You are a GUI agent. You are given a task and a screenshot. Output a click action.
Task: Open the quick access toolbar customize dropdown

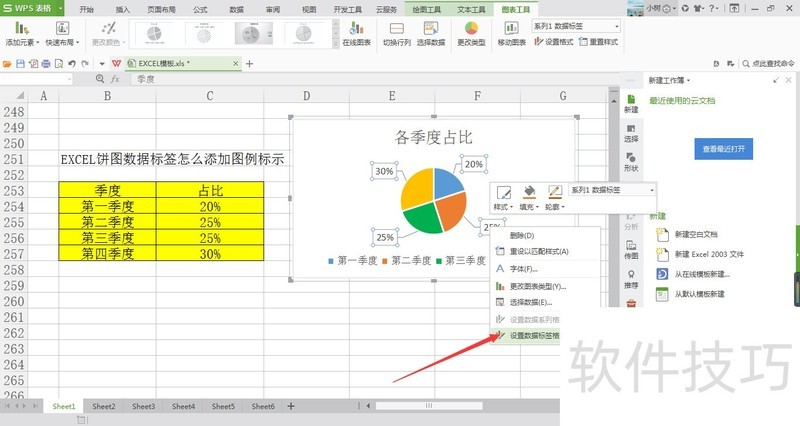pos(102,64)
